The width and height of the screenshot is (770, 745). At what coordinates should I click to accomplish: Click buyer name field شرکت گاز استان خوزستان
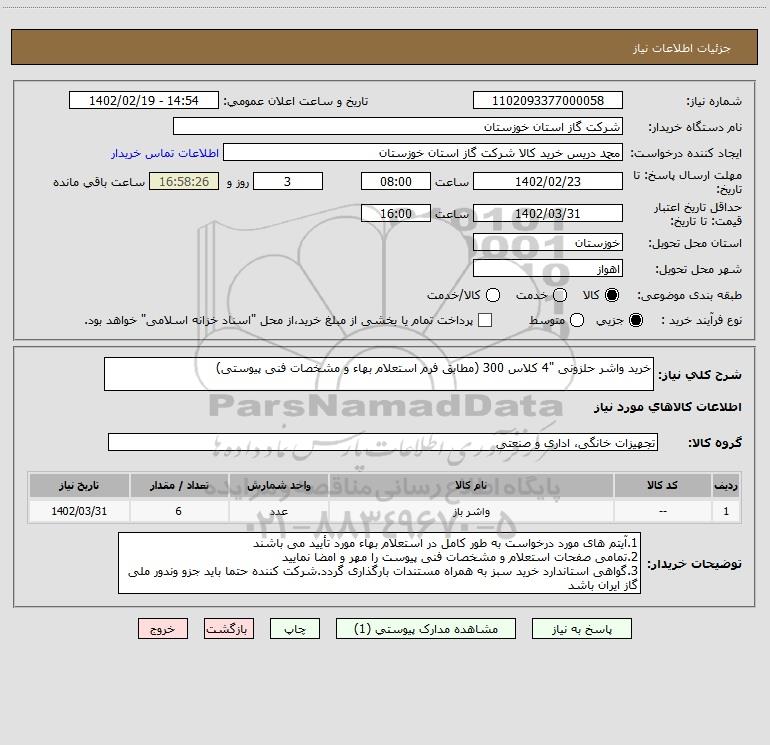tap(398, 127)
